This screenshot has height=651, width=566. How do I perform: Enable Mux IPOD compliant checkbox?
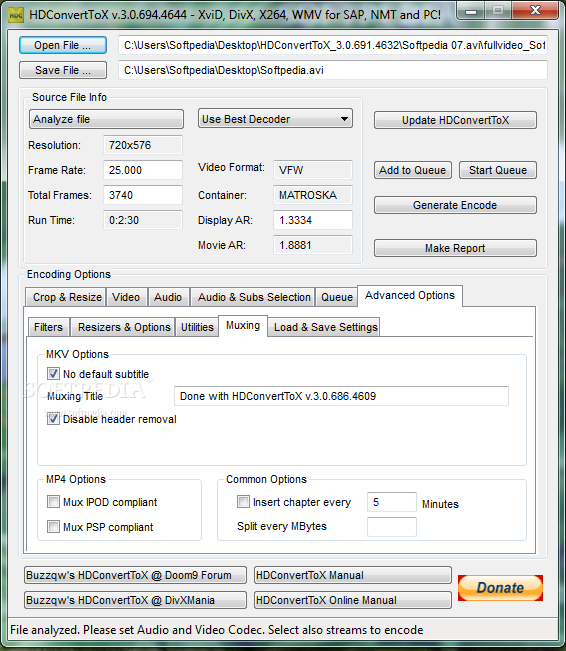53,502
